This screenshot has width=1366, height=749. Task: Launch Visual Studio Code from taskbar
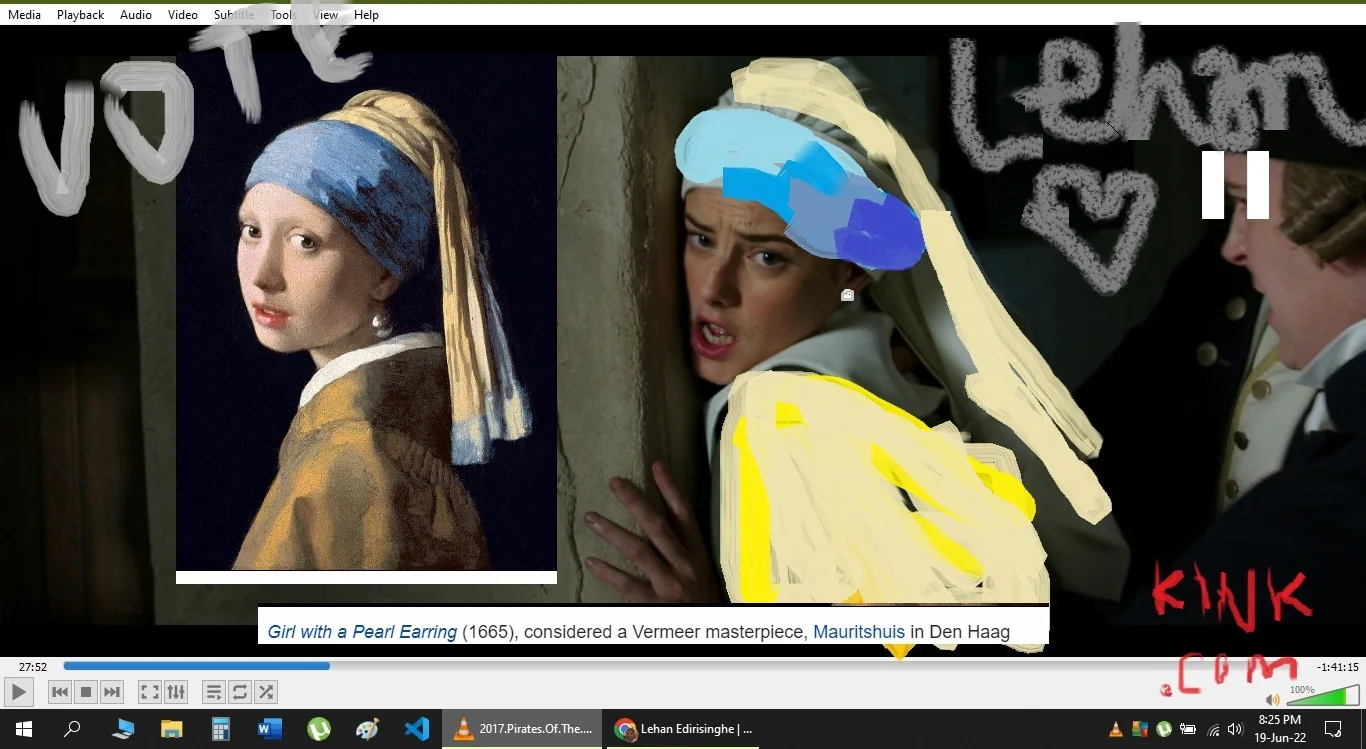[417, 729]
